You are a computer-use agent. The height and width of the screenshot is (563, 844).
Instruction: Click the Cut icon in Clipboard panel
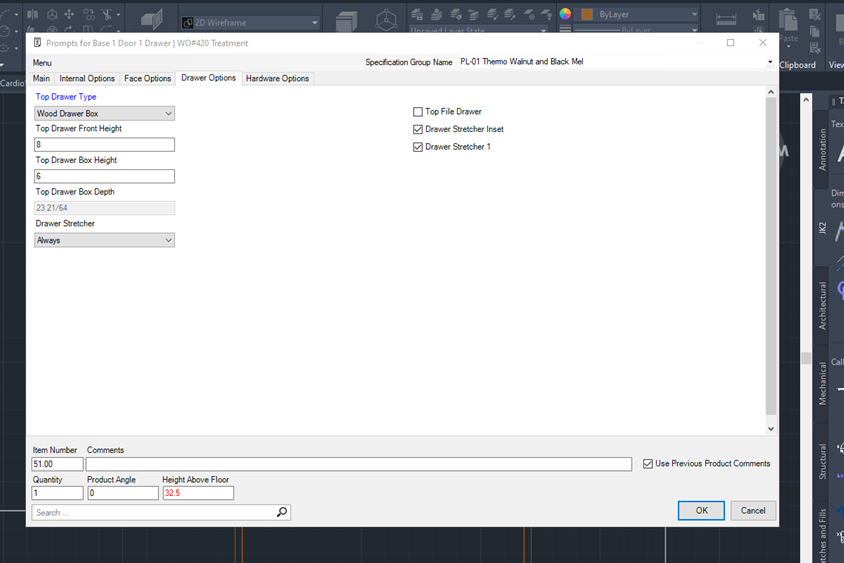coord(815,15)
